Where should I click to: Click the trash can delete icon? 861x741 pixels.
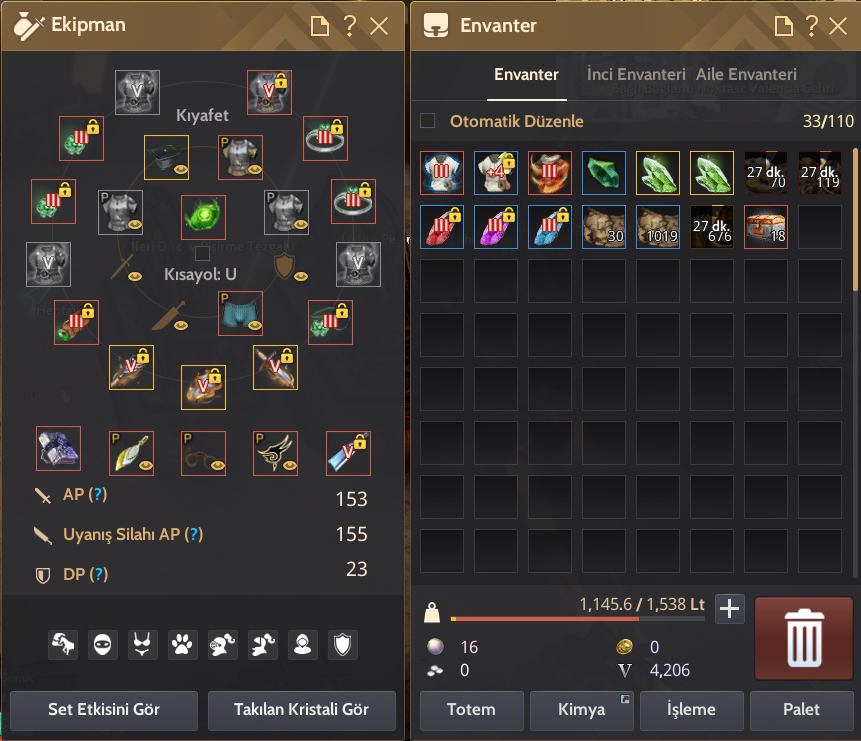[x=804, y=638]
